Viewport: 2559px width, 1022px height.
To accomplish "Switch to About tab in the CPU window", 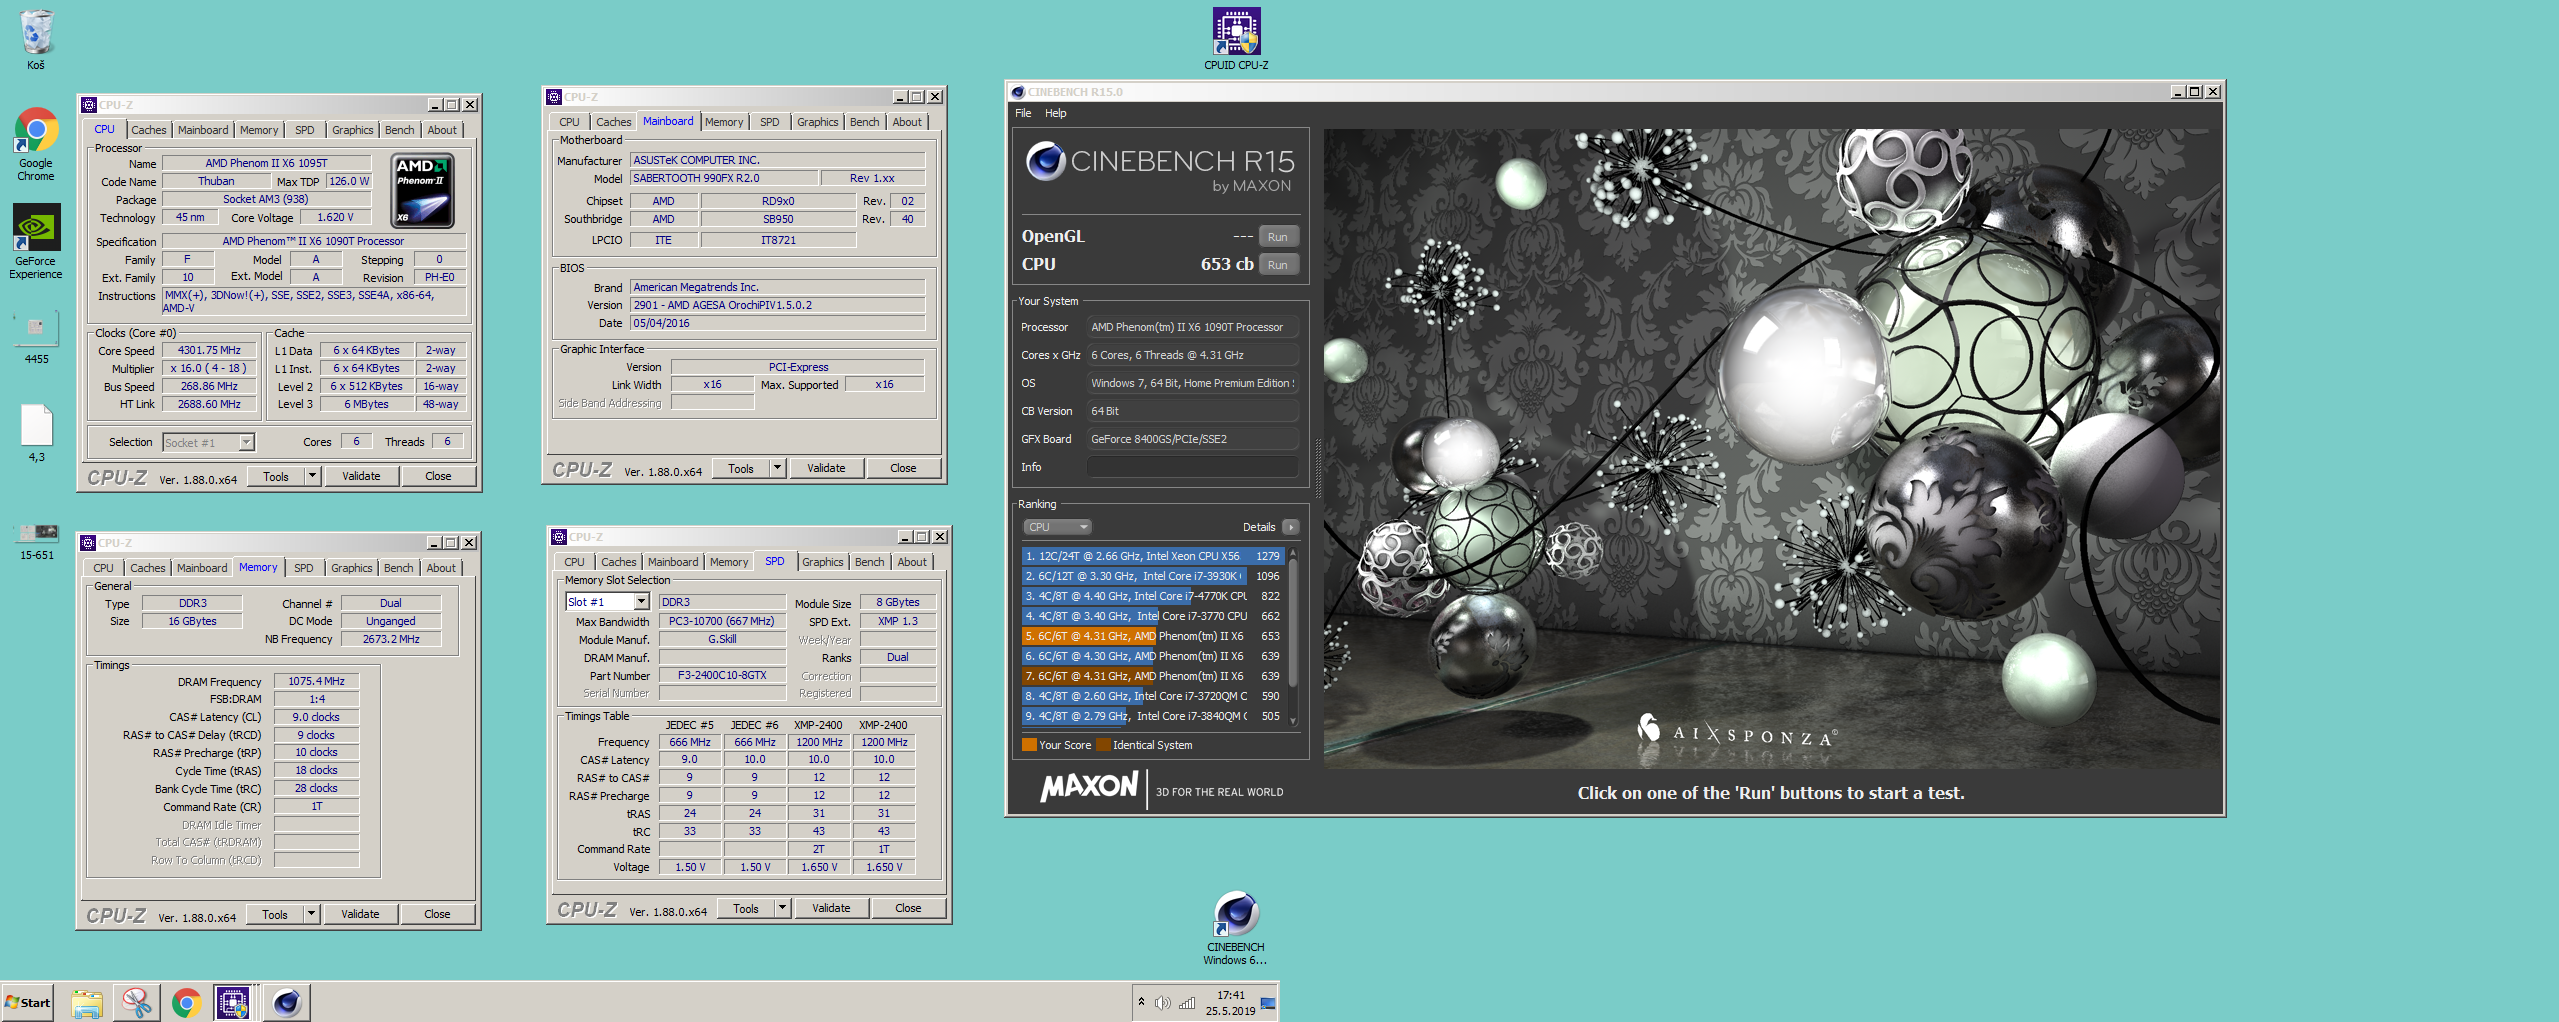I will [x=442, y=130].
